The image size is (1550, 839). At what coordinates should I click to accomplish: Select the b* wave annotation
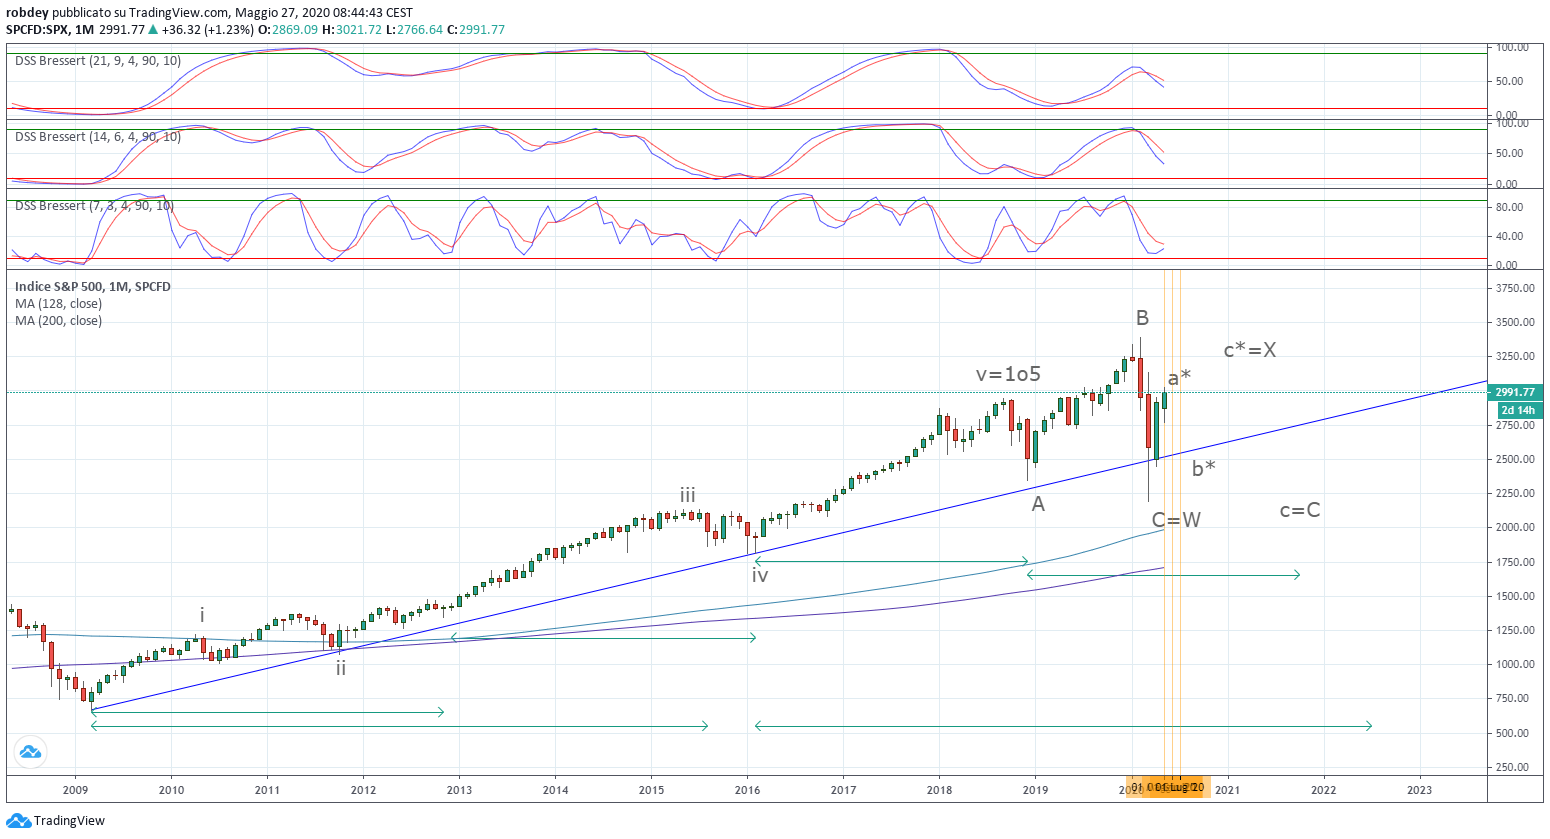click(1204, 468)
